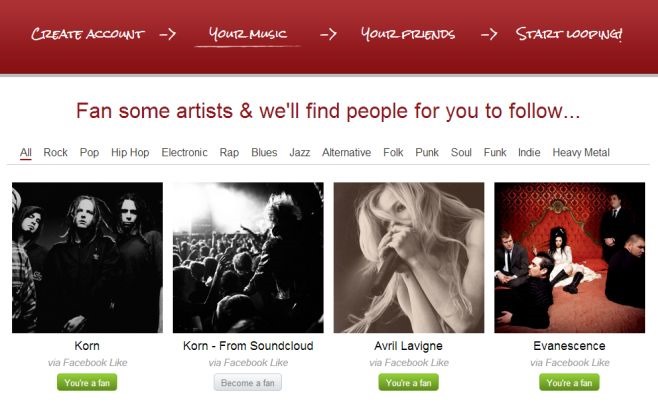
Task: Switch to the Hip Hop genre filter
Action: pos(130,153)
